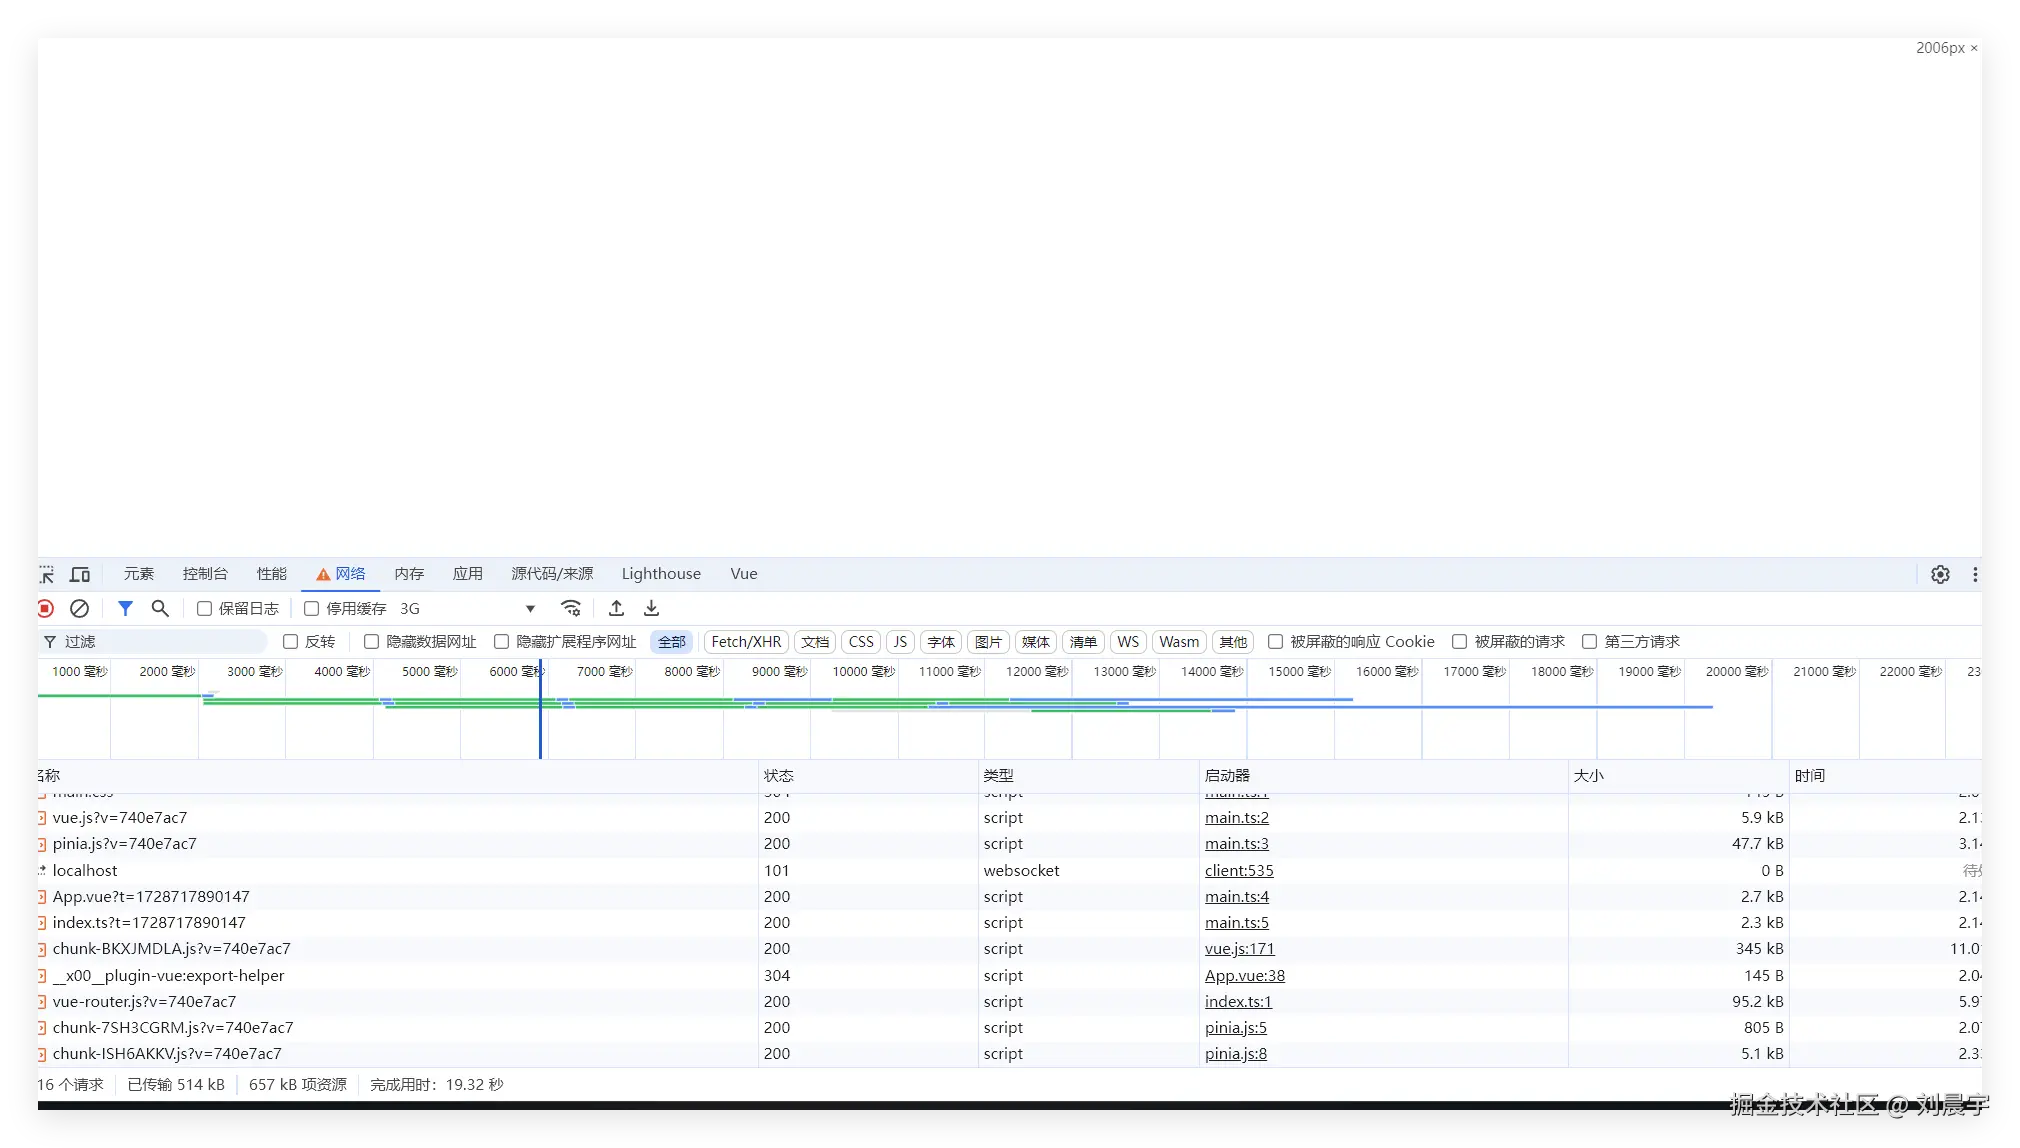Viewport: 2020px width, 1148px height.
Task: Enable 保留日志 checkbox
Action: 204,608
